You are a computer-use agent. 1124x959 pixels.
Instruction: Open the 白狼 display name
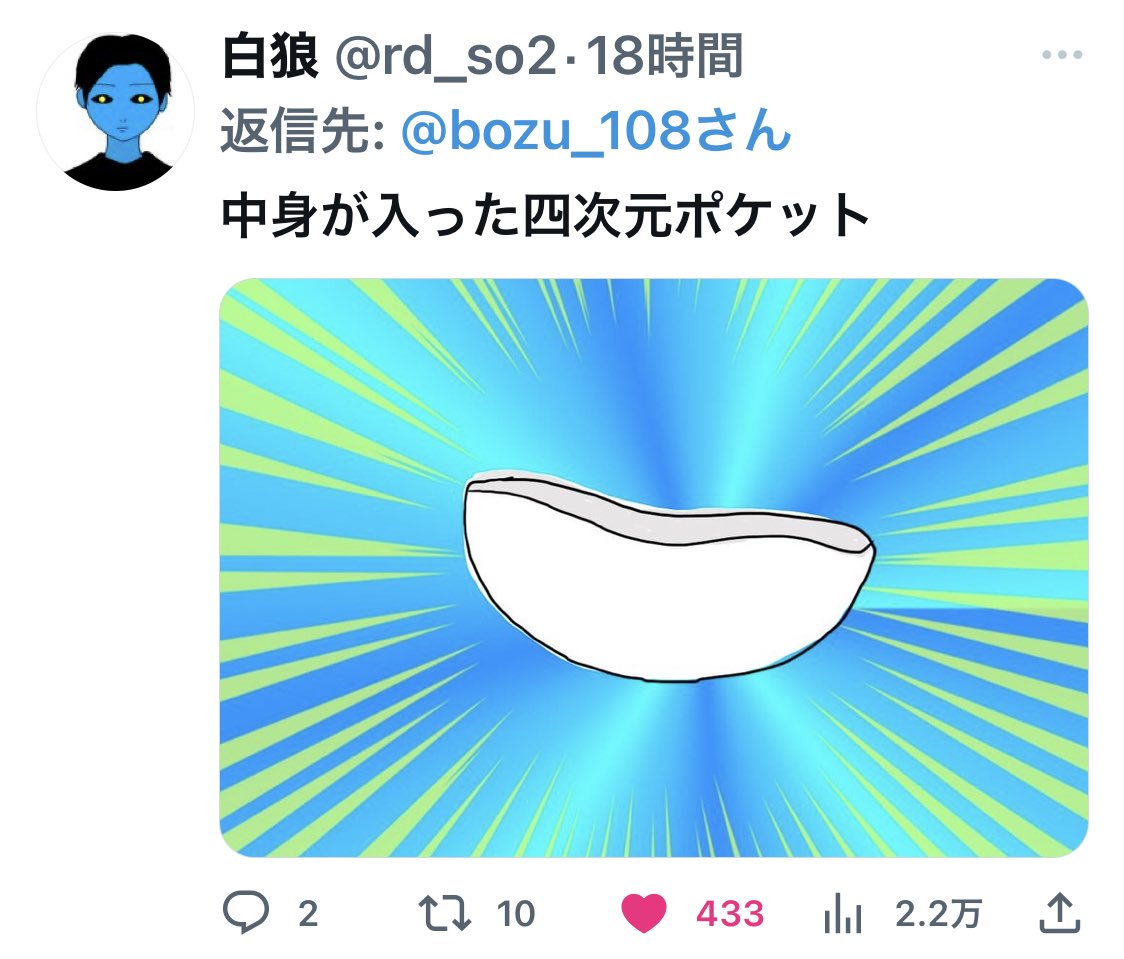pyautogui.click(x=270, y=56)
